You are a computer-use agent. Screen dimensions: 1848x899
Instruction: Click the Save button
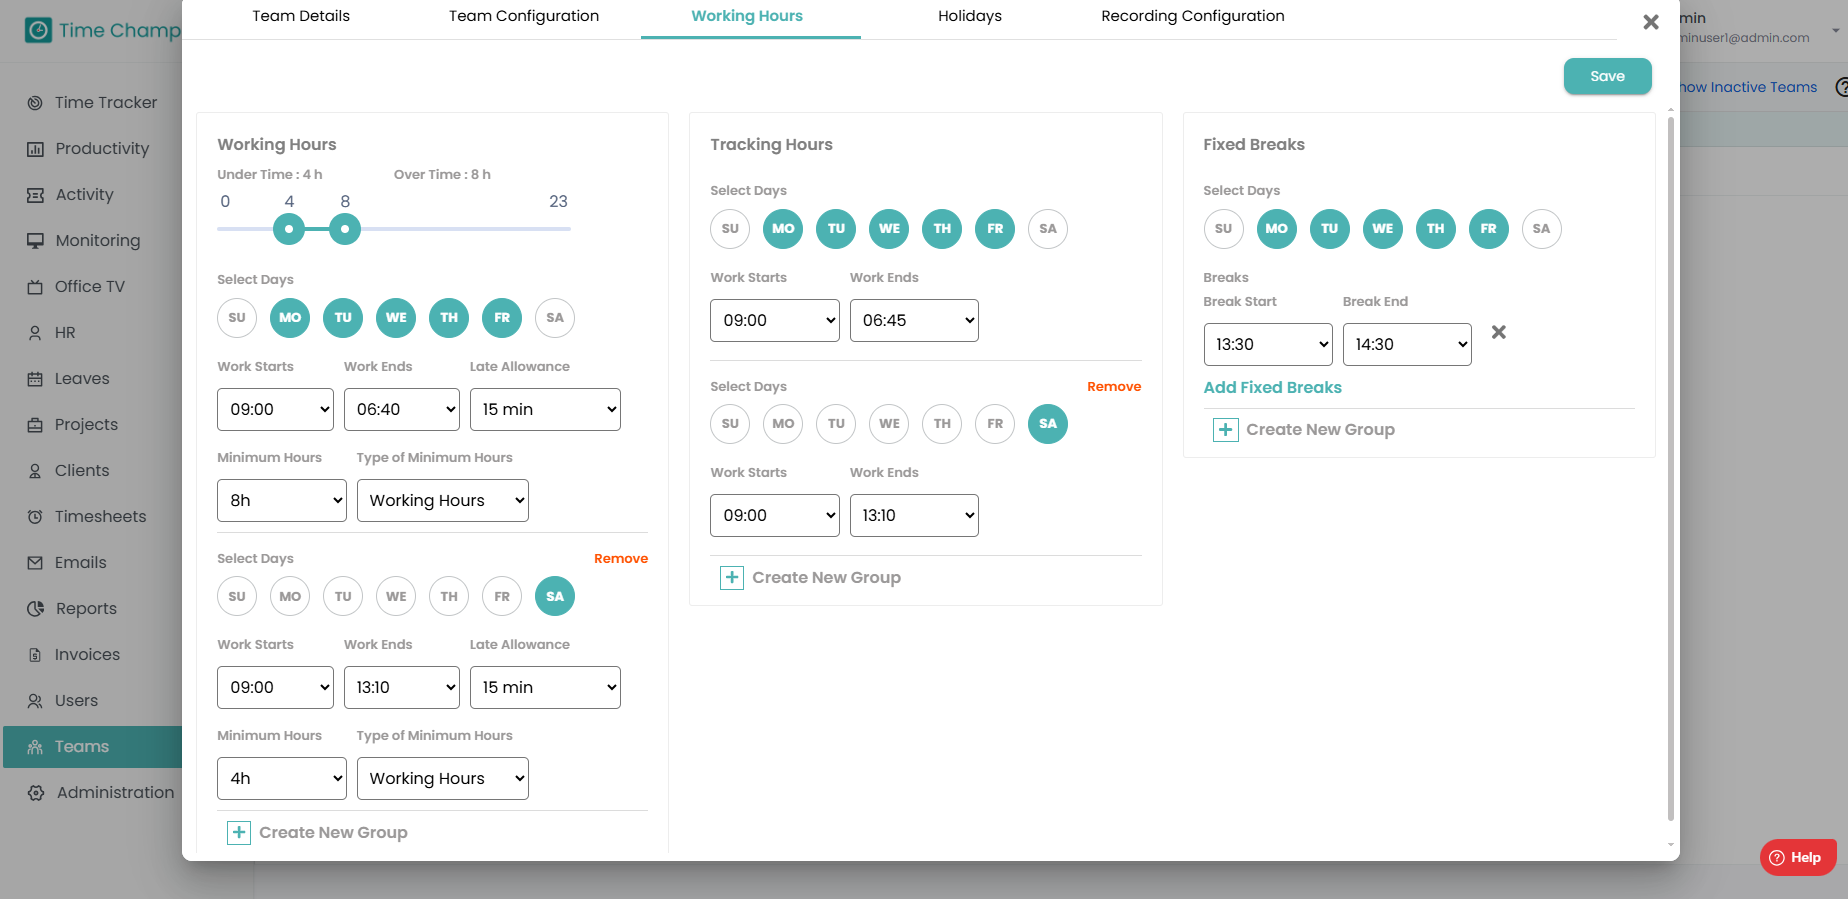[1607, 76]
